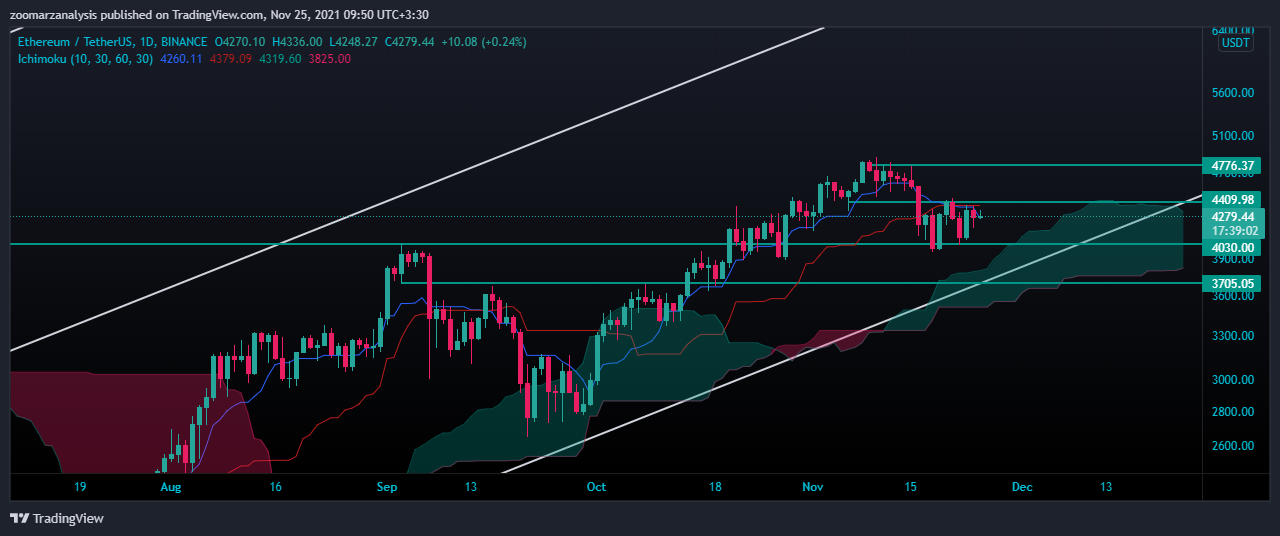Click the red Ichimoku value 4379.09
This screenshot has height=536, width=1280.
click(x=229, y=59)
